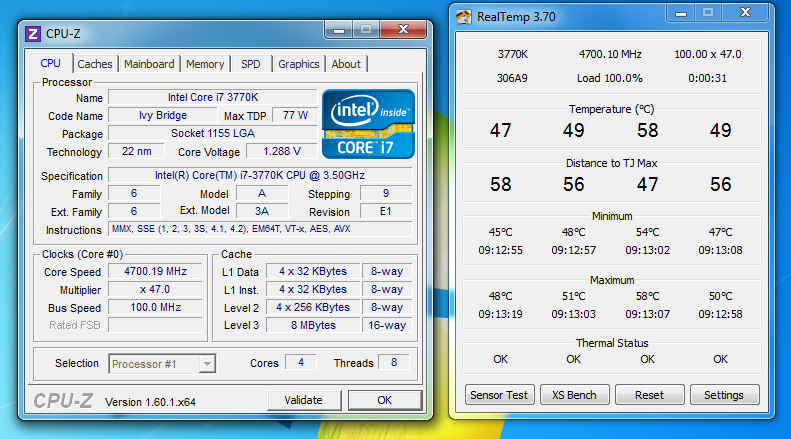791x439 pixels.
Task: Click the empty Rated FSB field
Action: pyautogui.click(x=155, y=325)
